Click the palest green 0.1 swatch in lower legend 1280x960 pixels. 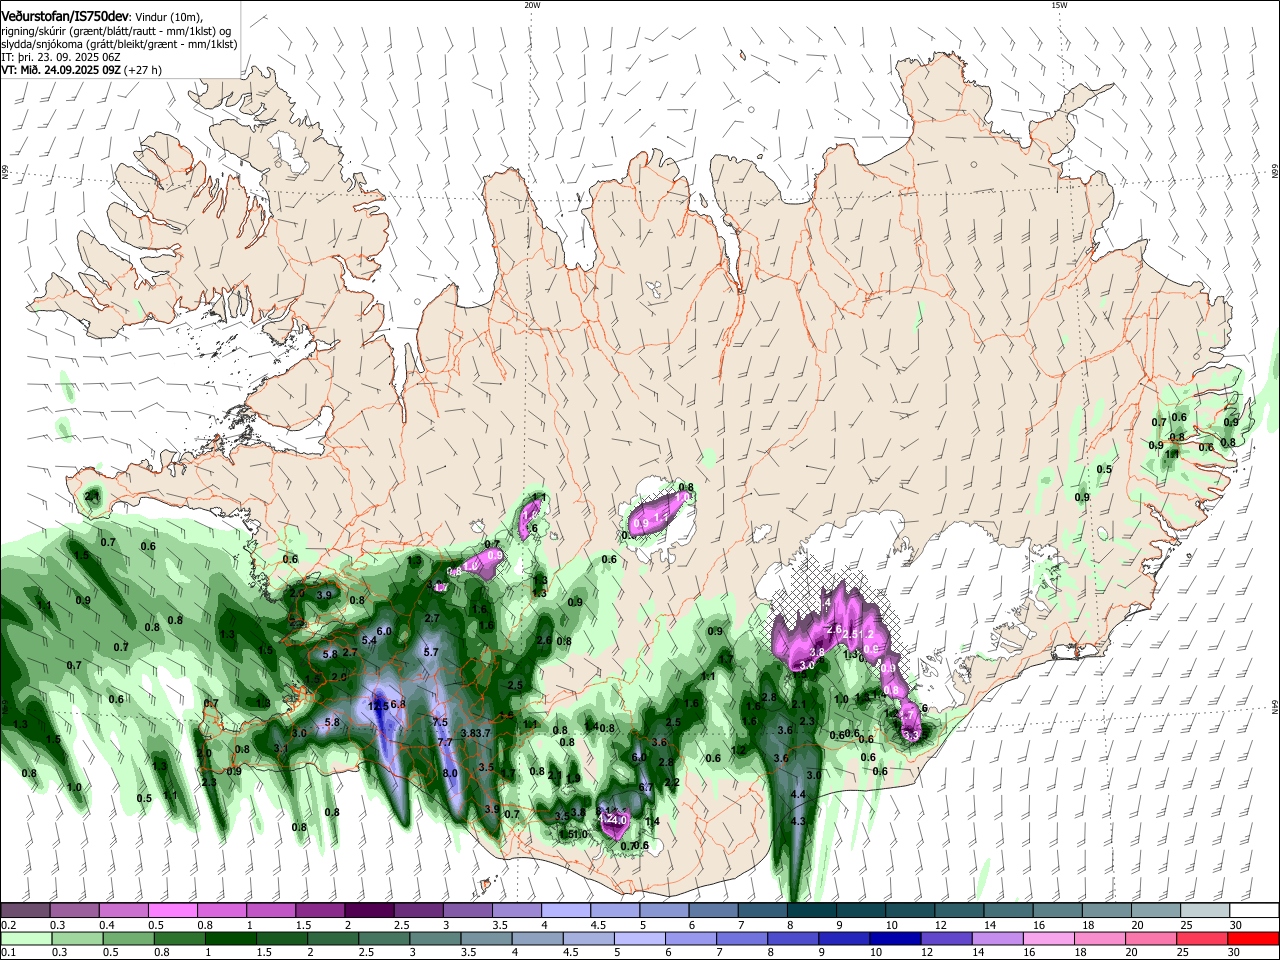click(x=26, y=938)
